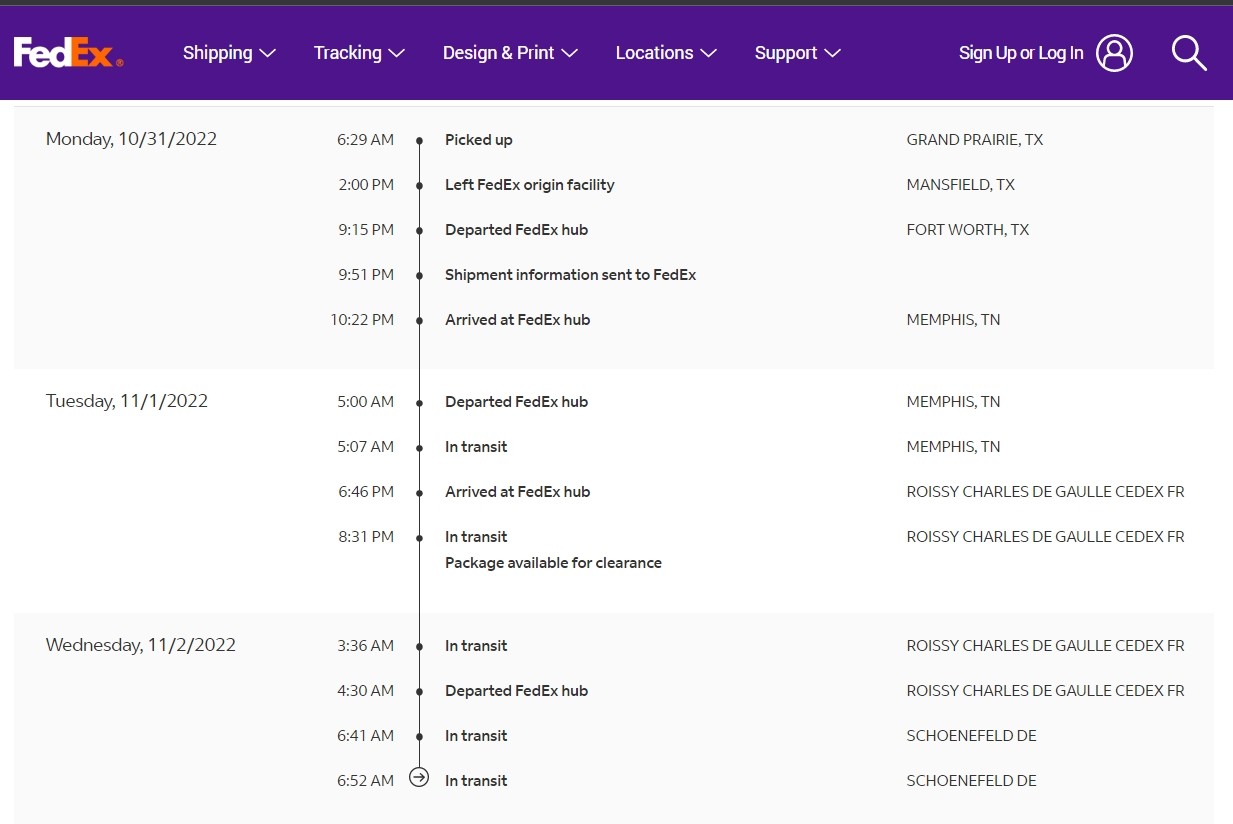
Task: Expand the Shipping dropdown menu
Action: pos(229,53)
